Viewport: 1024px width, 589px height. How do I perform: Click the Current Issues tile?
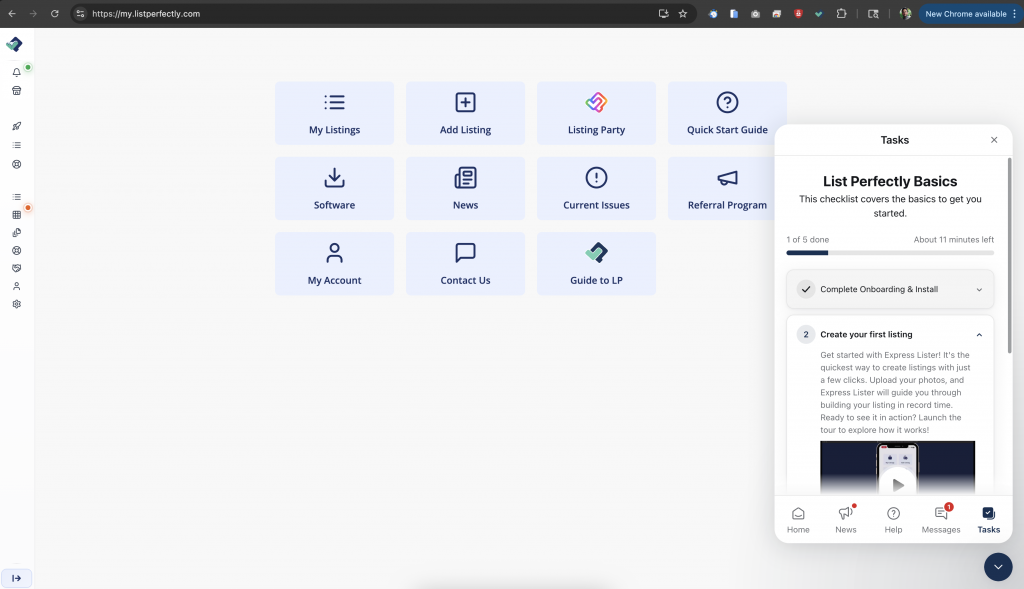point(596,188)
